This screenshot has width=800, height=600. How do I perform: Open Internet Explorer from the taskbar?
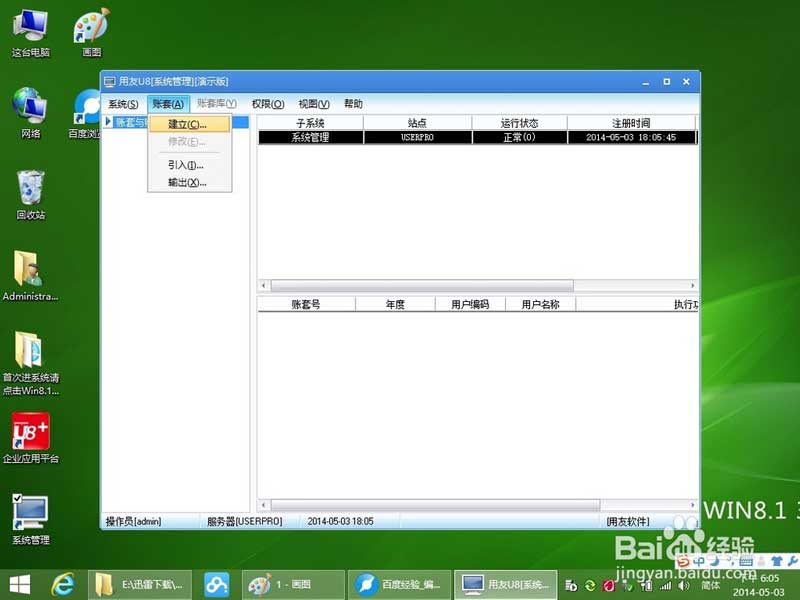tap(62, 585)
